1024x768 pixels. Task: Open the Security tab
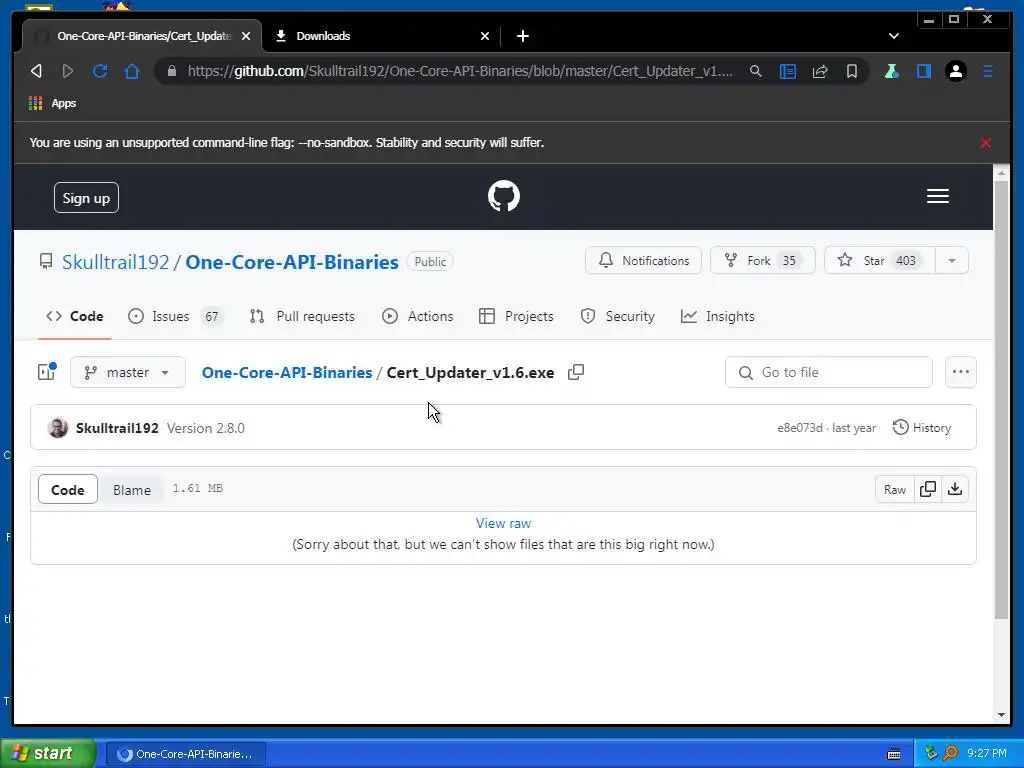click(618, 316)
